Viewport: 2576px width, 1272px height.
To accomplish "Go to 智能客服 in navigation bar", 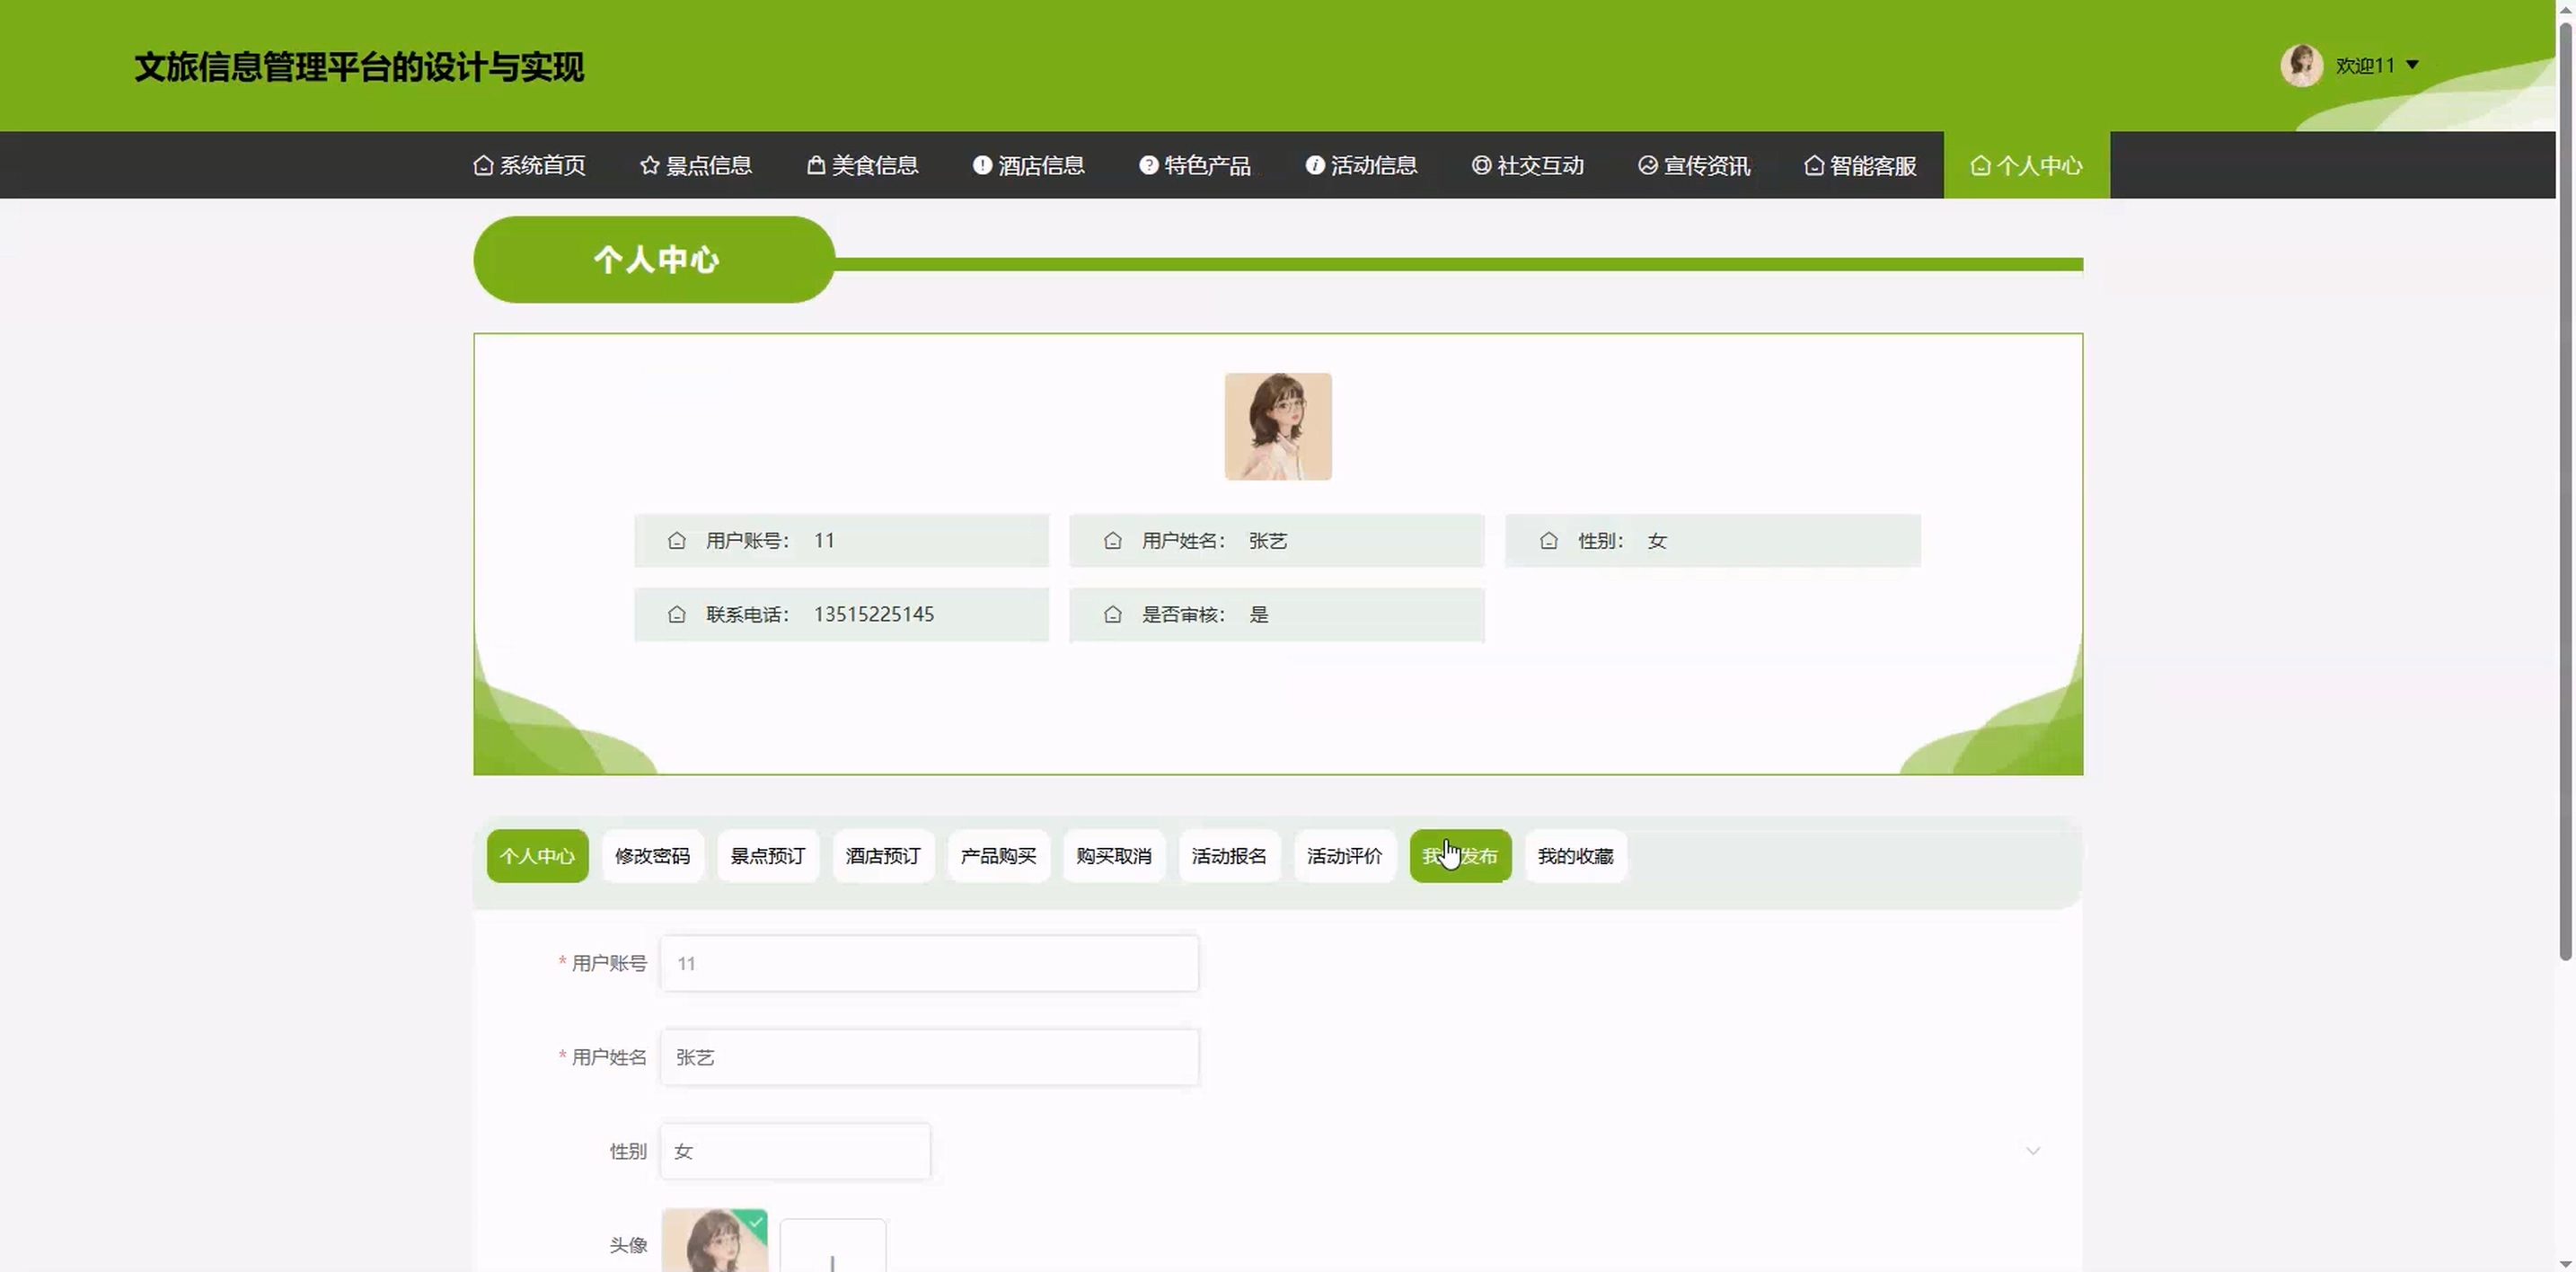I will pyautogui.click(x=1861, y=165).
